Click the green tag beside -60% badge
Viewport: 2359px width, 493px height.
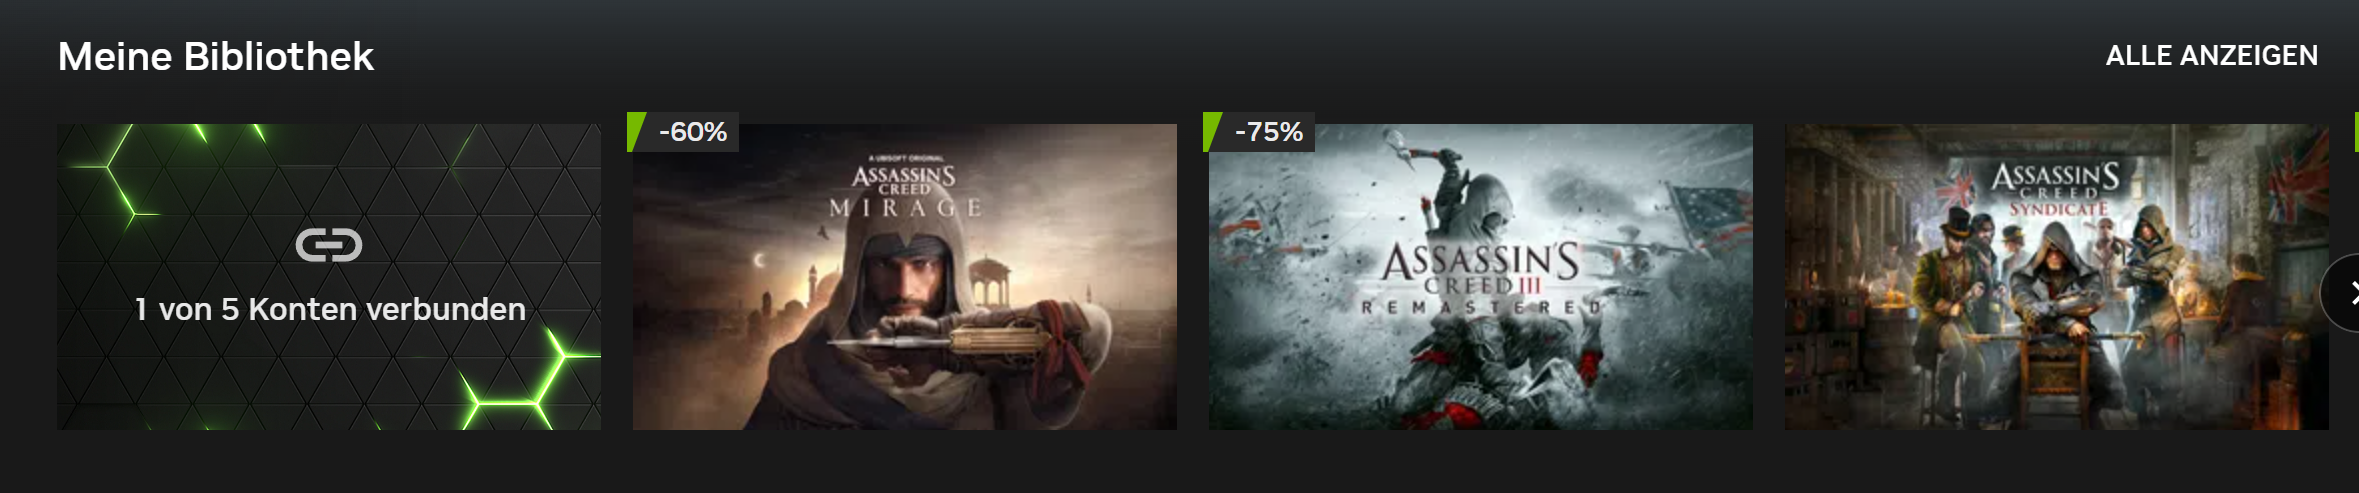point(636,132)
